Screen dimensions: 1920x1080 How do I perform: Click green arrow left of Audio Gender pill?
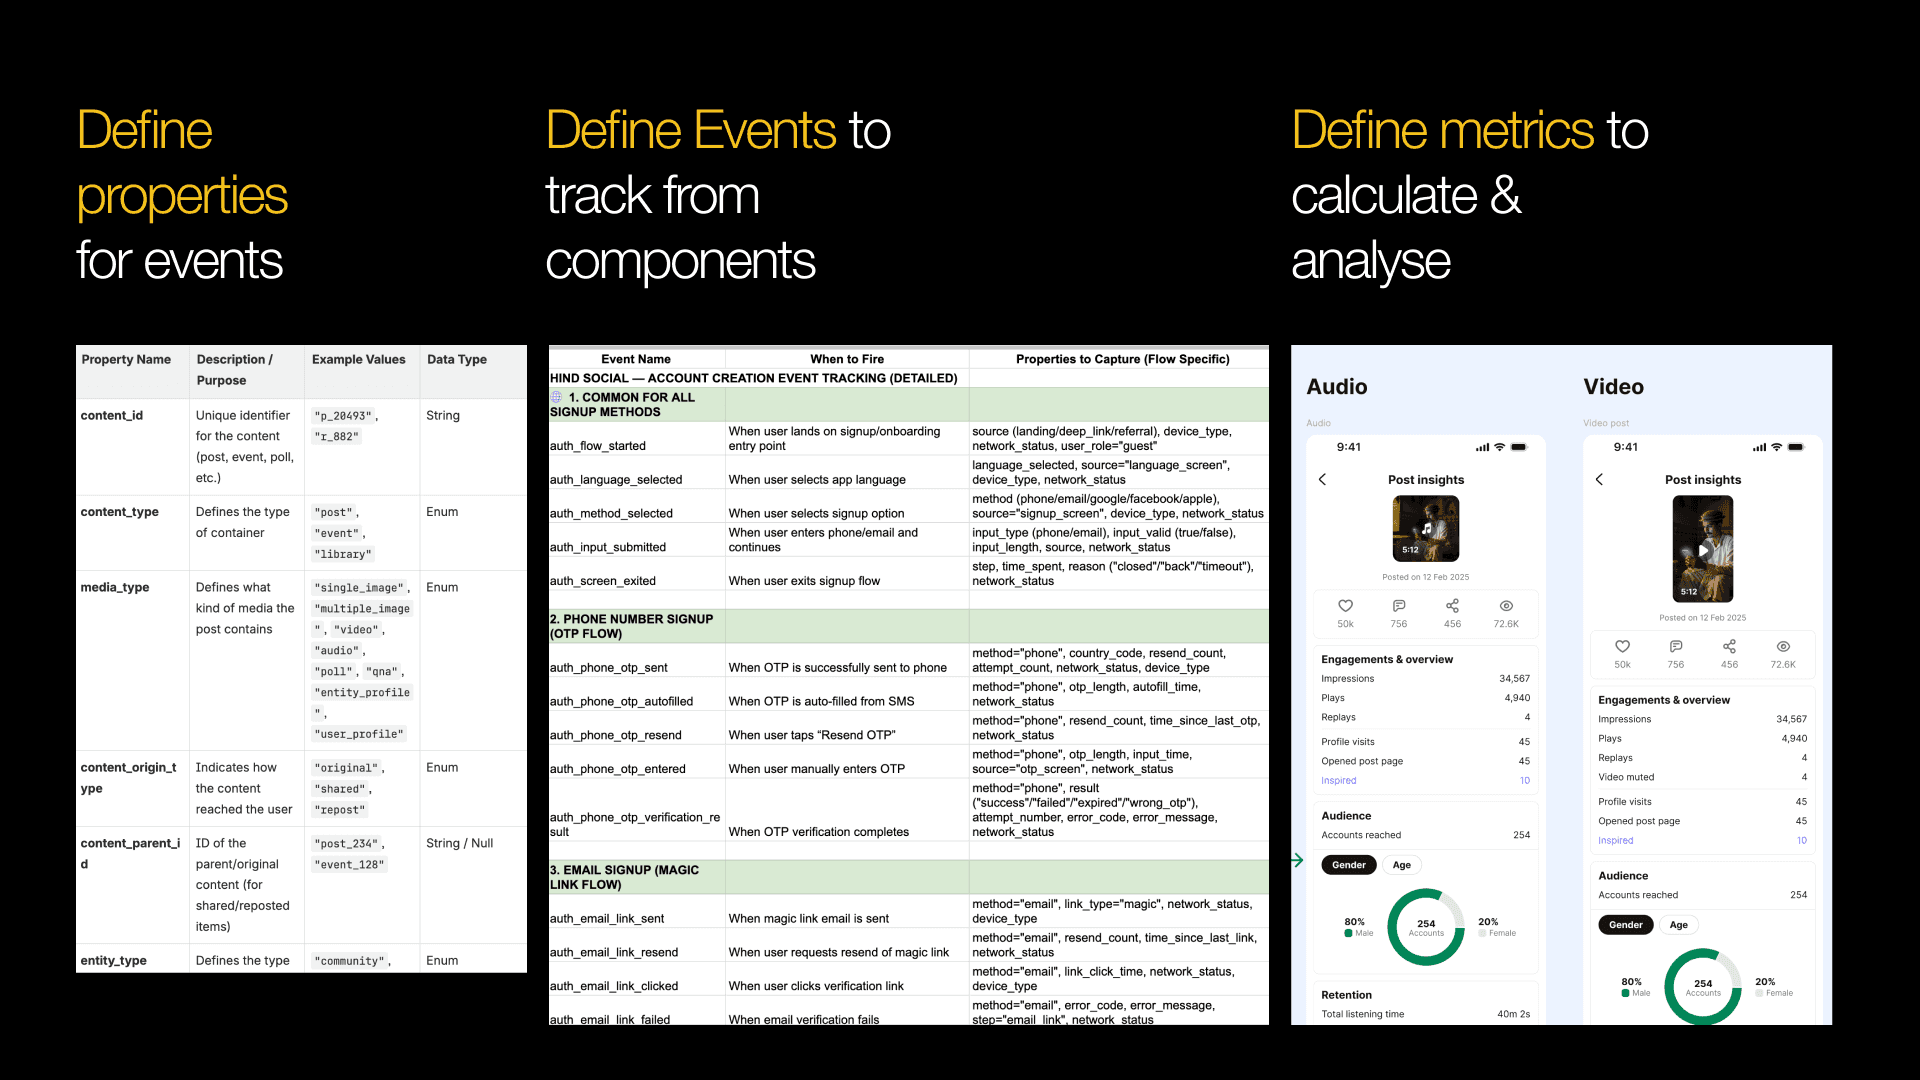[x=1298, y=860]
